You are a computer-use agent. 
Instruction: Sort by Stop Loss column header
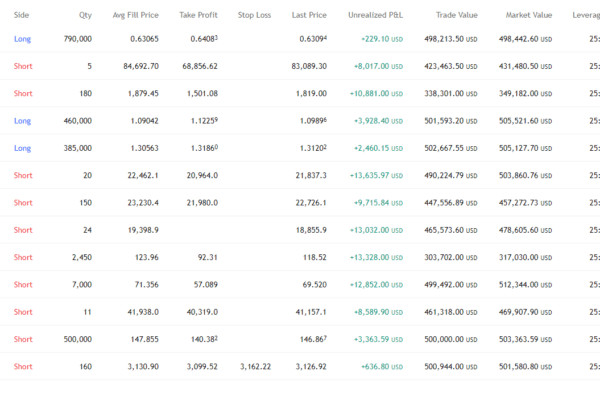[254, 15]
